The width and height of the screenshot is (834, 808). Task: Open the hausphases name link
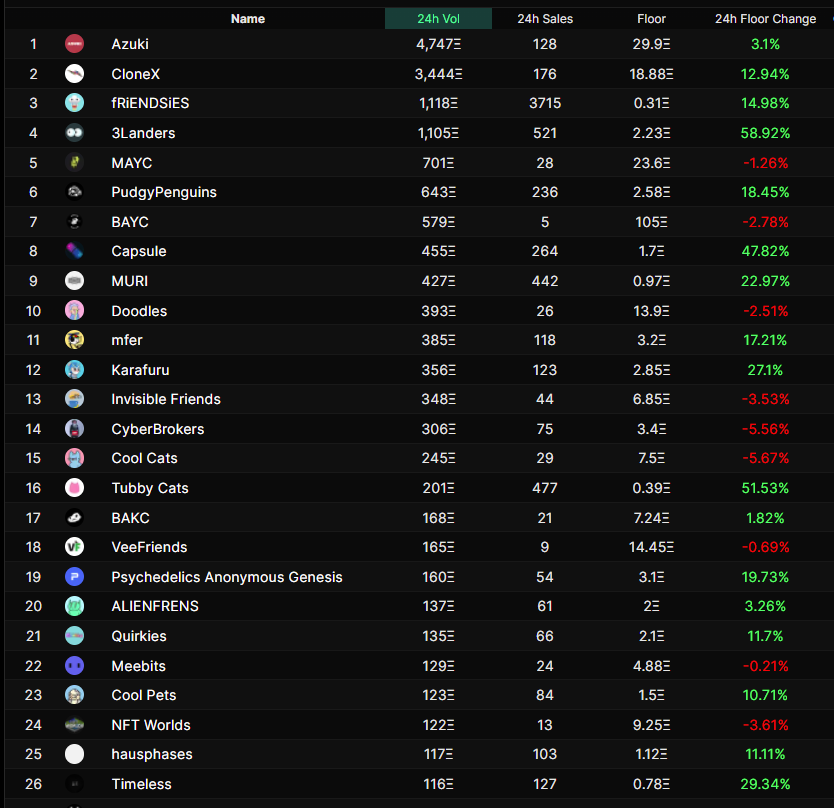[152, 753]
